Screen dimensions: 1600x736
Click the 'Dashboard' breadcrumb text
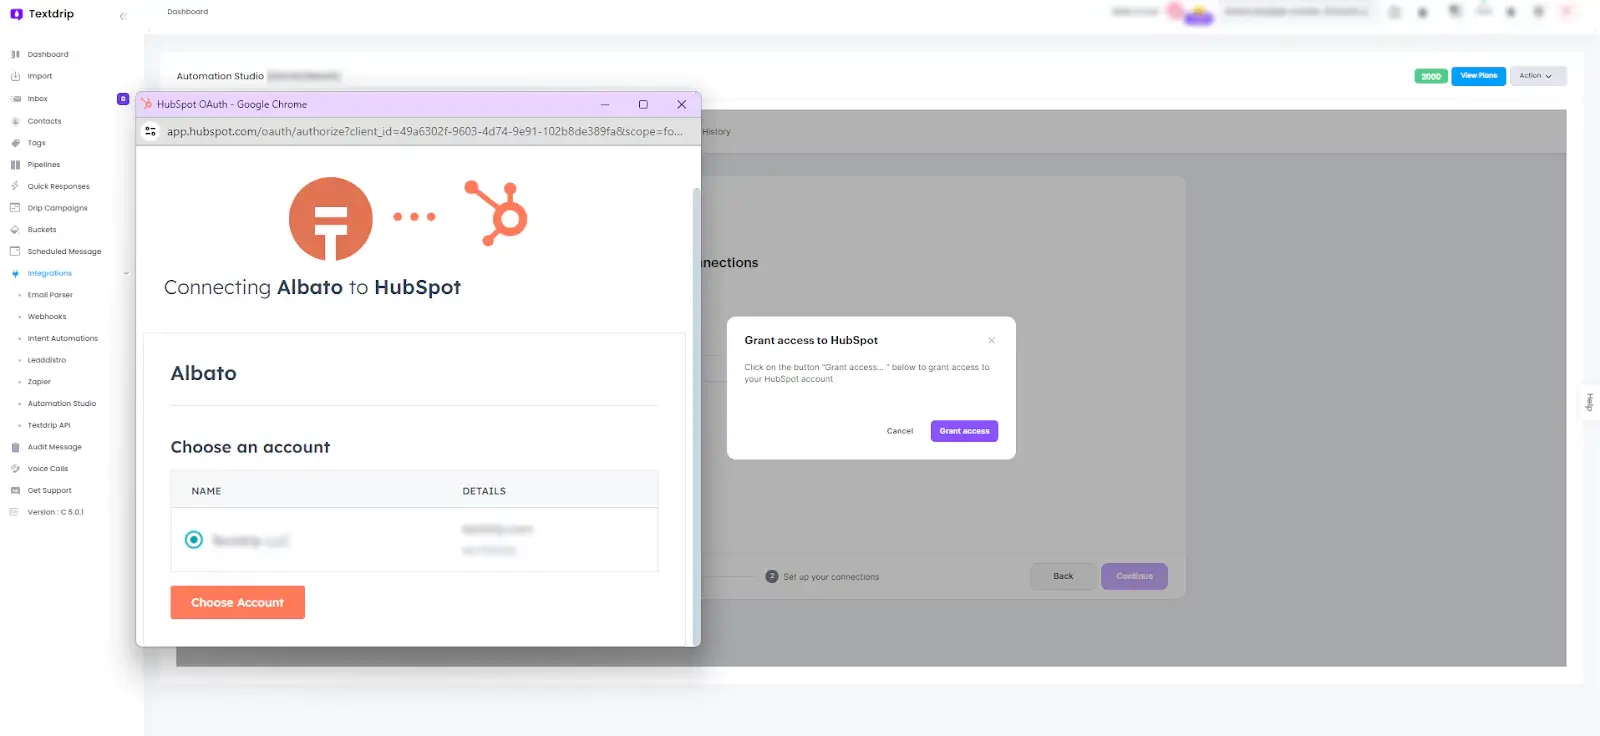pos(188,12)
